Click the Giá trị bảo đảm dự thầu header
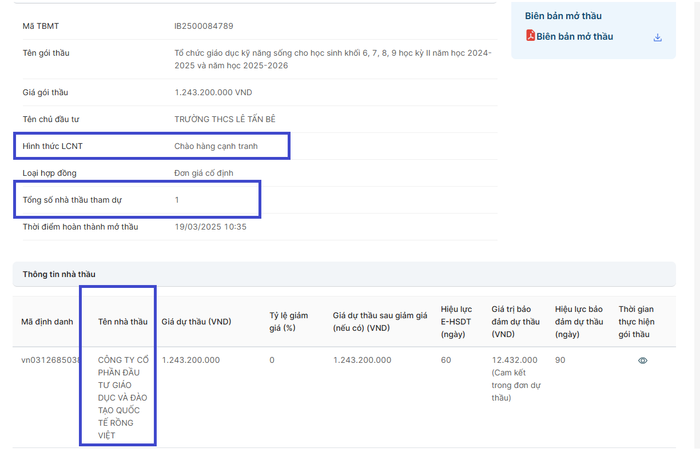Screen dimensions: 700x450 point(515,321)
